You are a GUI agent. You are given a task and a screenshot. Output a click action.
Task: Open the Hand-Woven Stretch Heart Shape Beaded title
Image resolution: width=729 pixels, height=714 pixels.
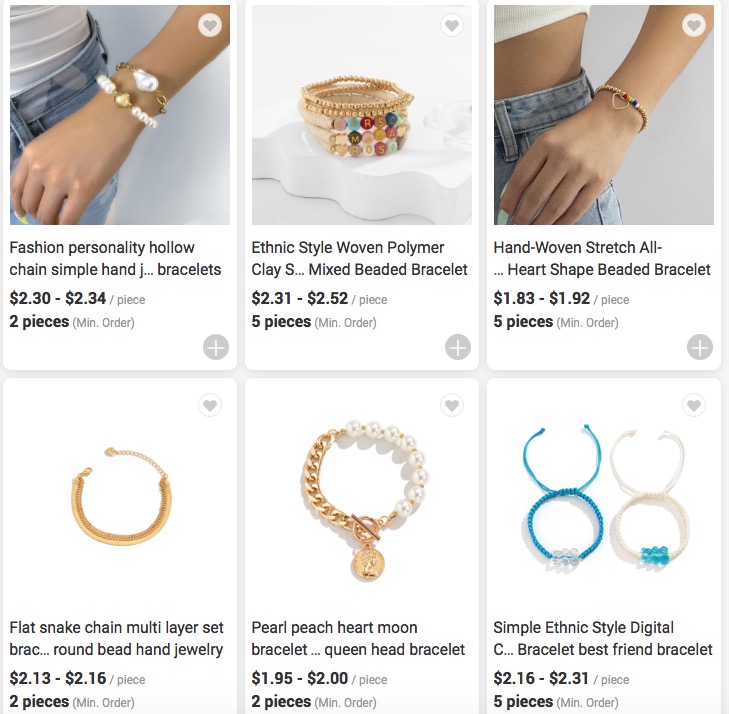coord(602,258)
